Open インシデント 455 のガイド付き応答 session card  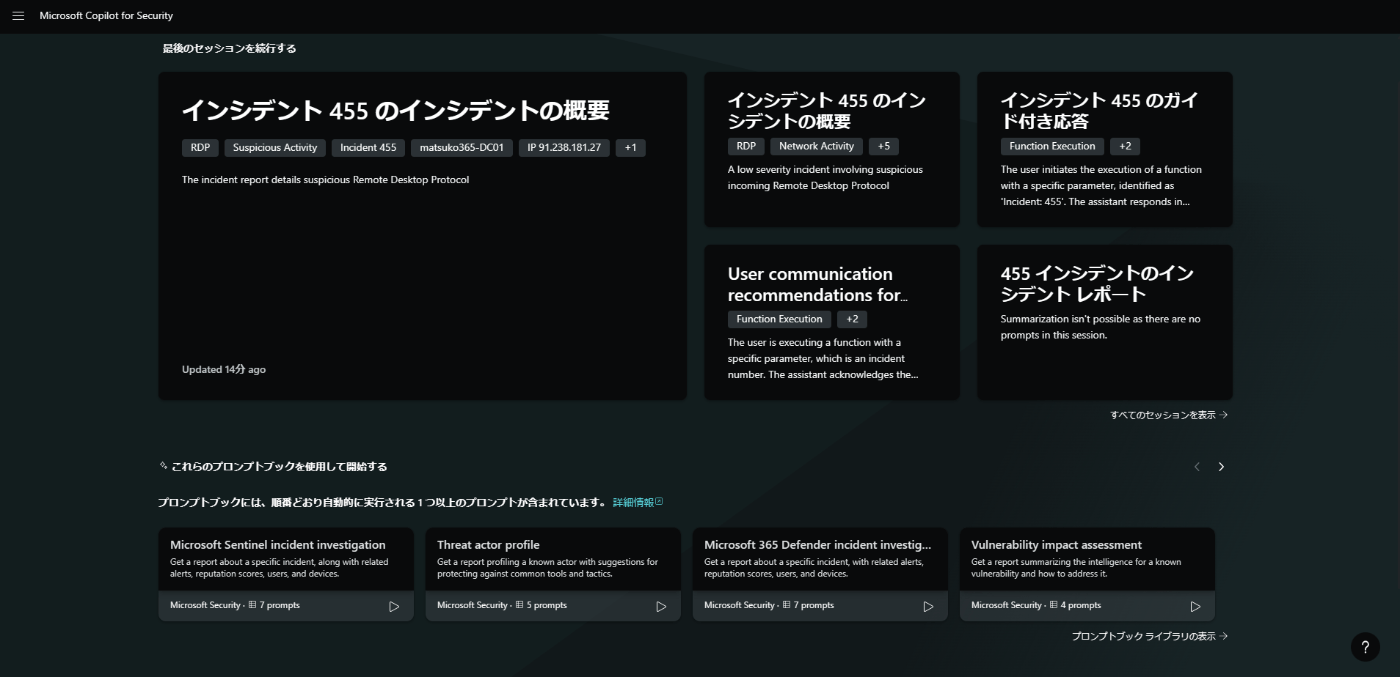1105,150
